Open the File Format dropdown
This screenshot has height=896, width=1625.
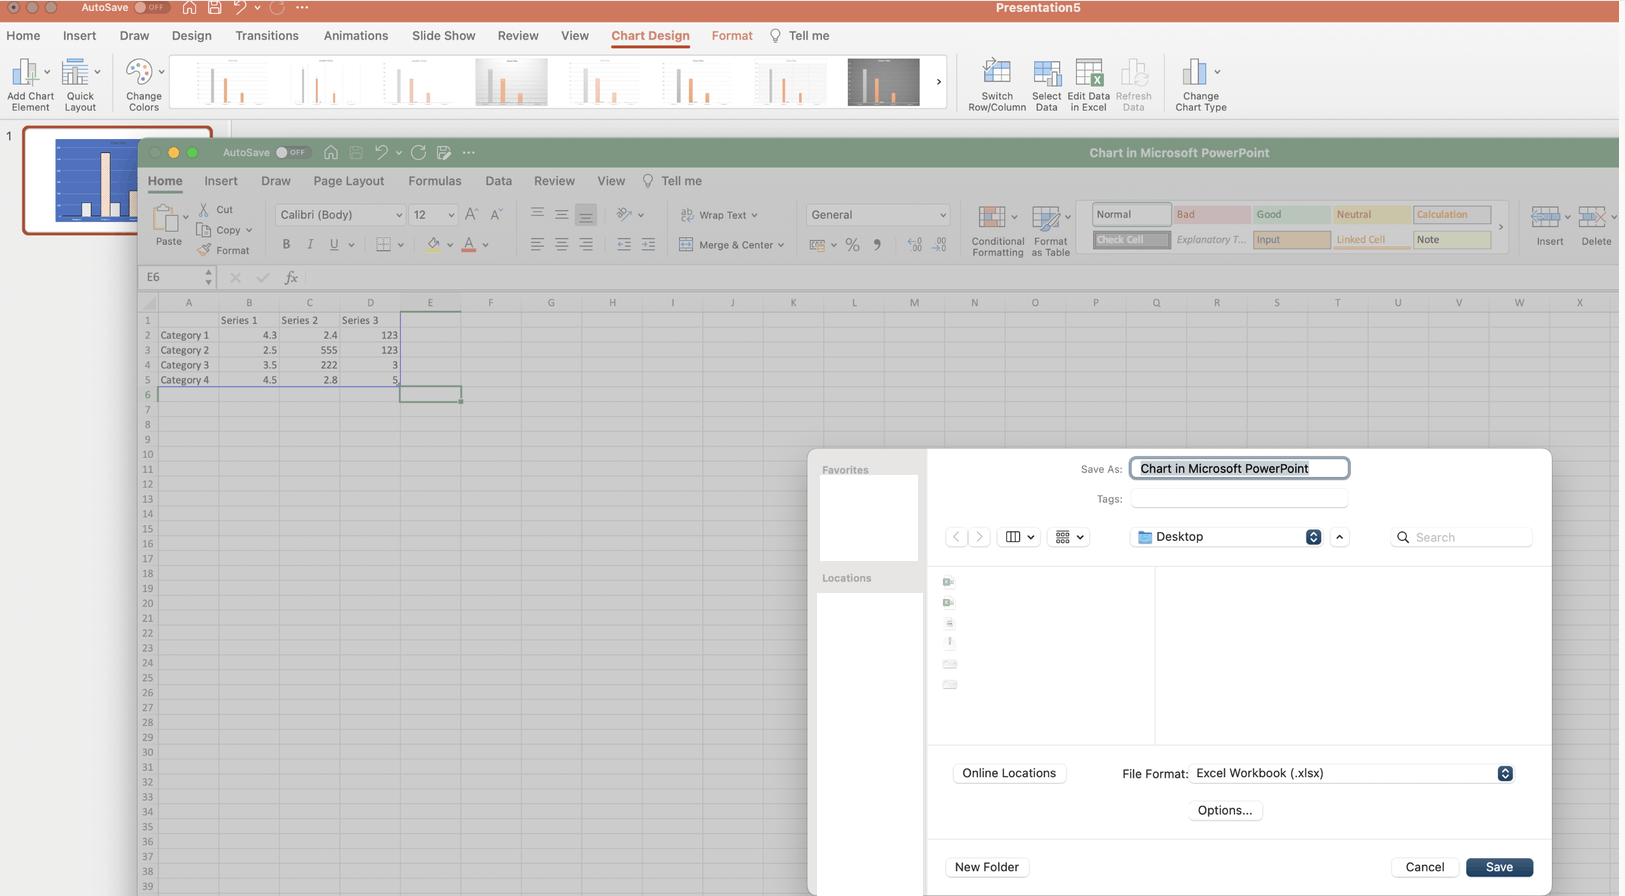1353,773
